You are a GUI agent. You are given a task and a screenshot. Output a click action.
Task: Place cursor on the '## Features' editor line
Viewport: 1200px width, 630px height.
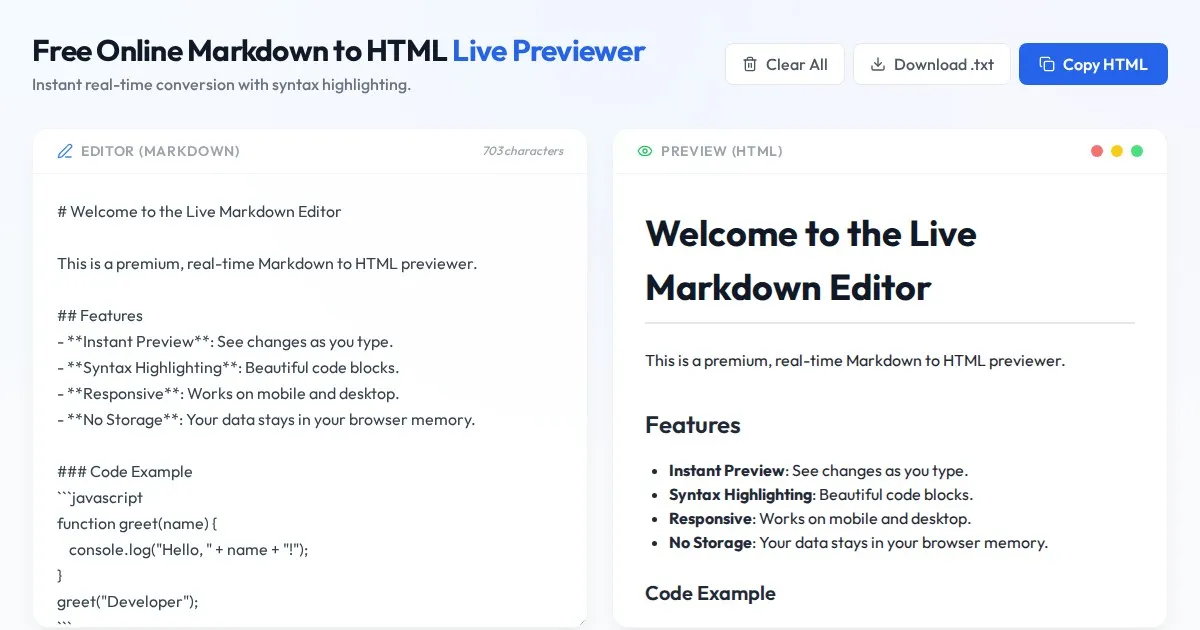100,316
